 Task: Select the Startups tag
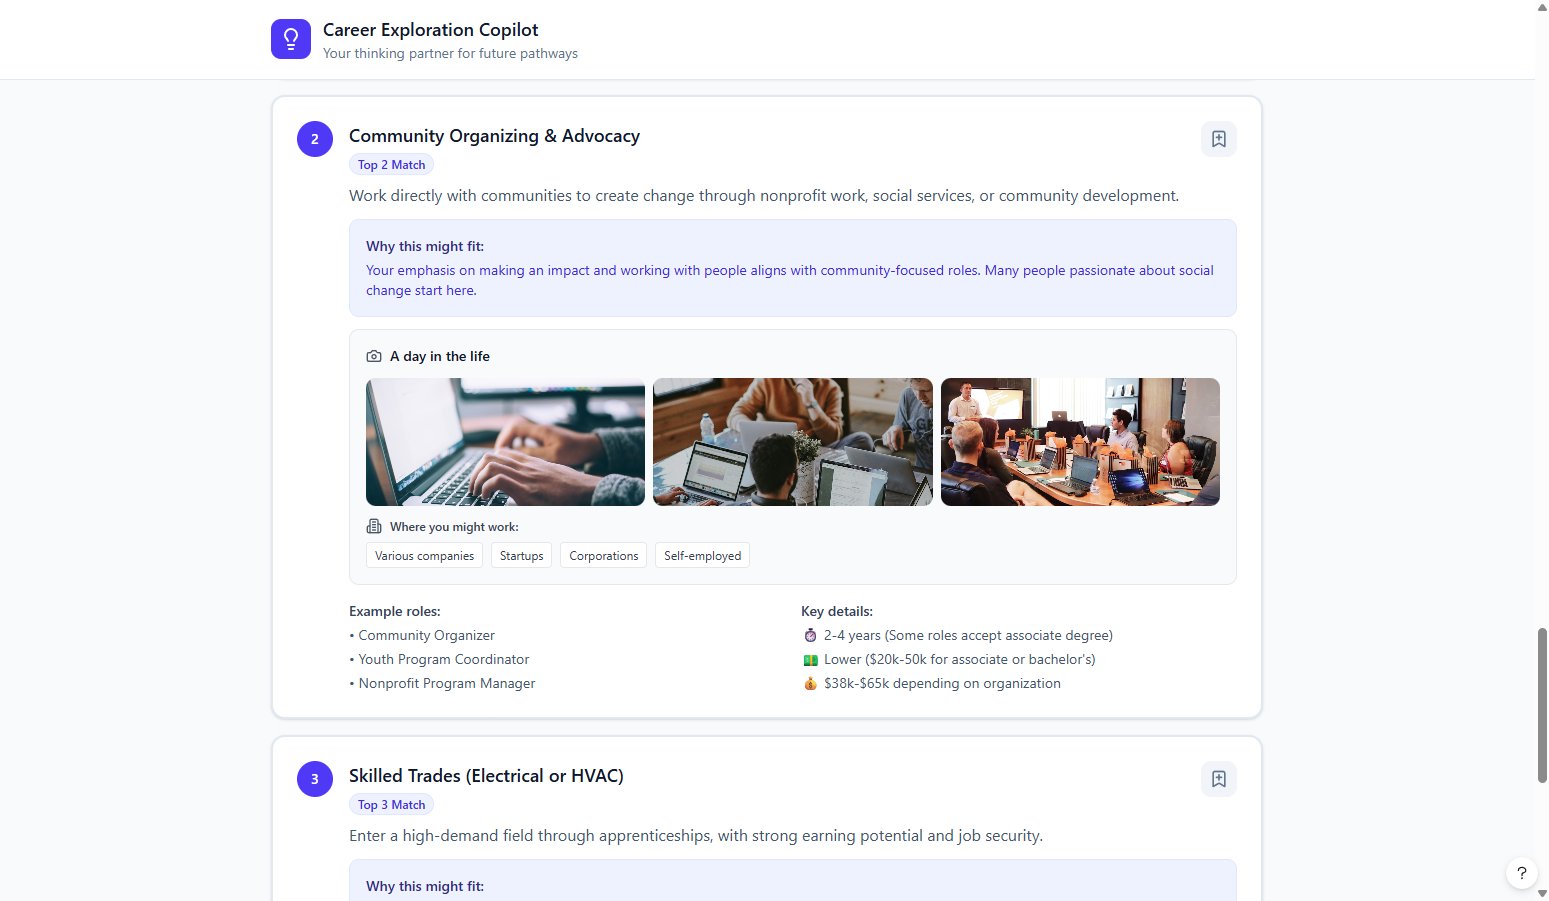(x=522, y=556)
